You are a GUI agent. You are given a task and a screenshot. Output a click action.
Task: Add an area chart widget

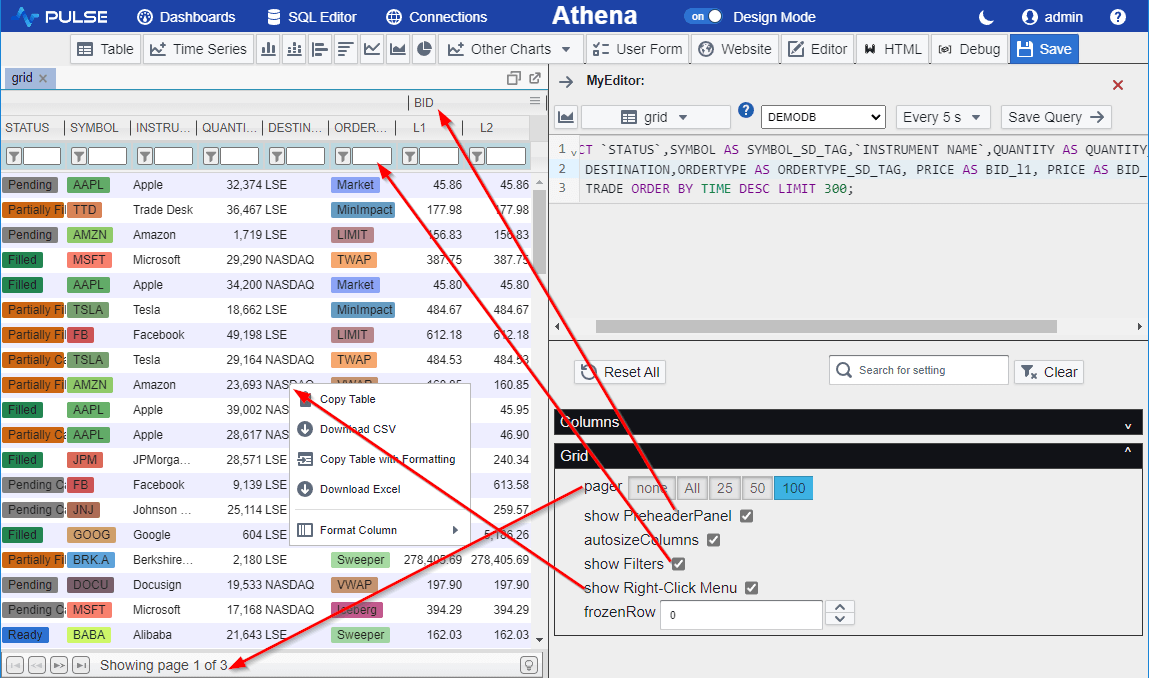point(397,49)
